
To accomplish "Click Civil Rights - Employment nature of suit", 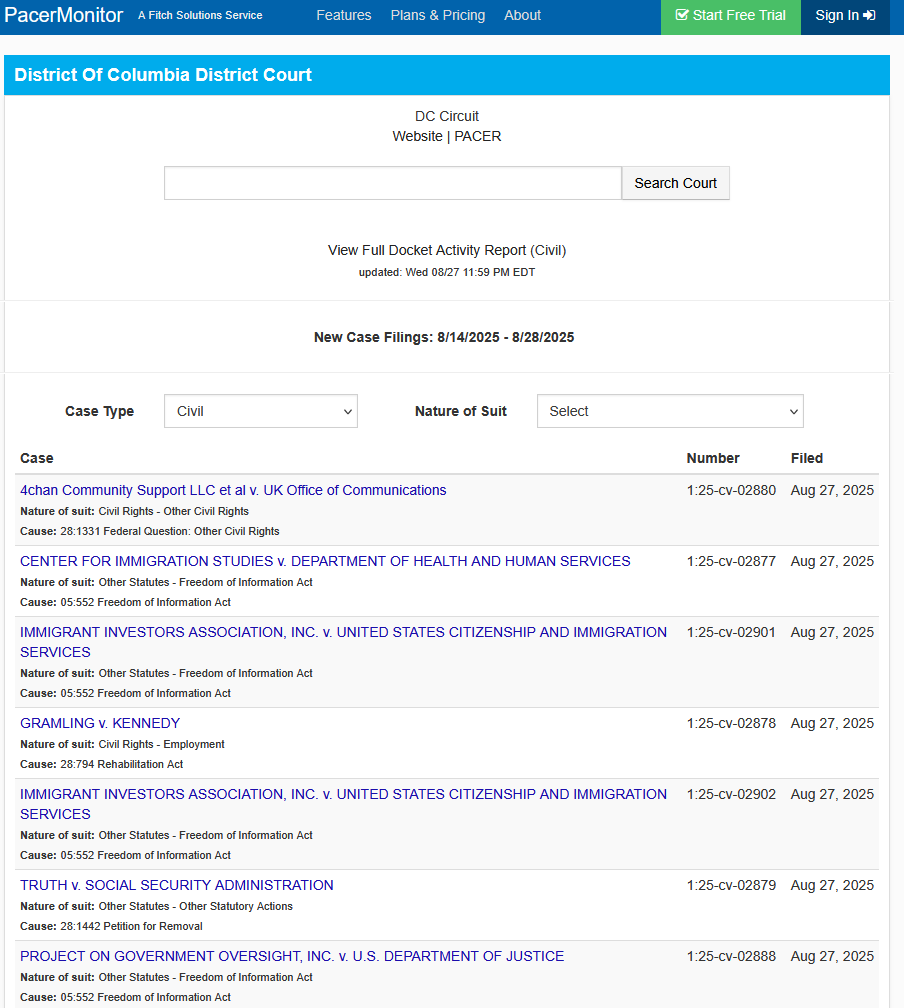I will [161, 744].
